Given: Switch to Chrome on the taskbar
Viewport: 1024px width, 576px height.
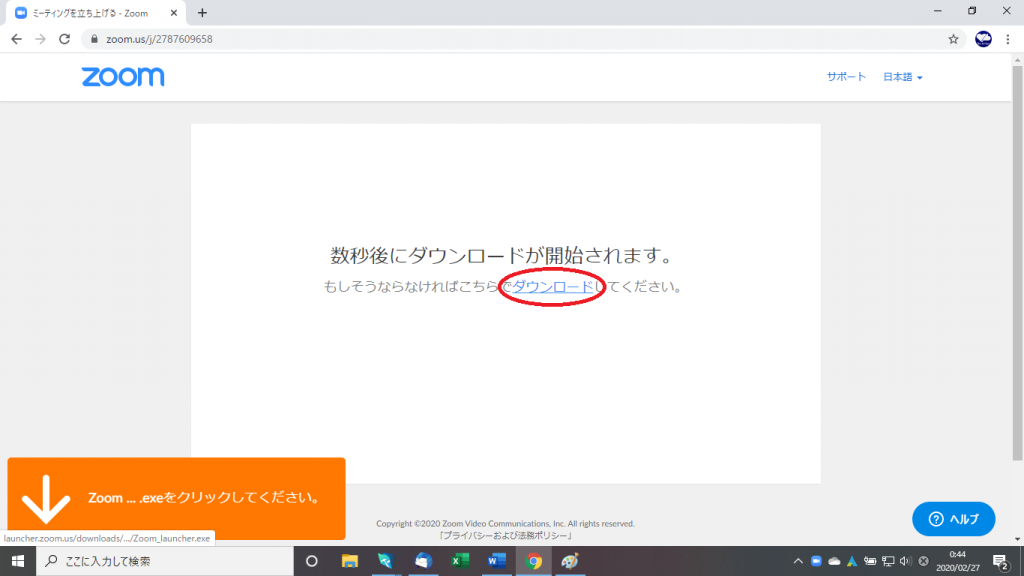Looking at the screenshot, I should 534,561.
